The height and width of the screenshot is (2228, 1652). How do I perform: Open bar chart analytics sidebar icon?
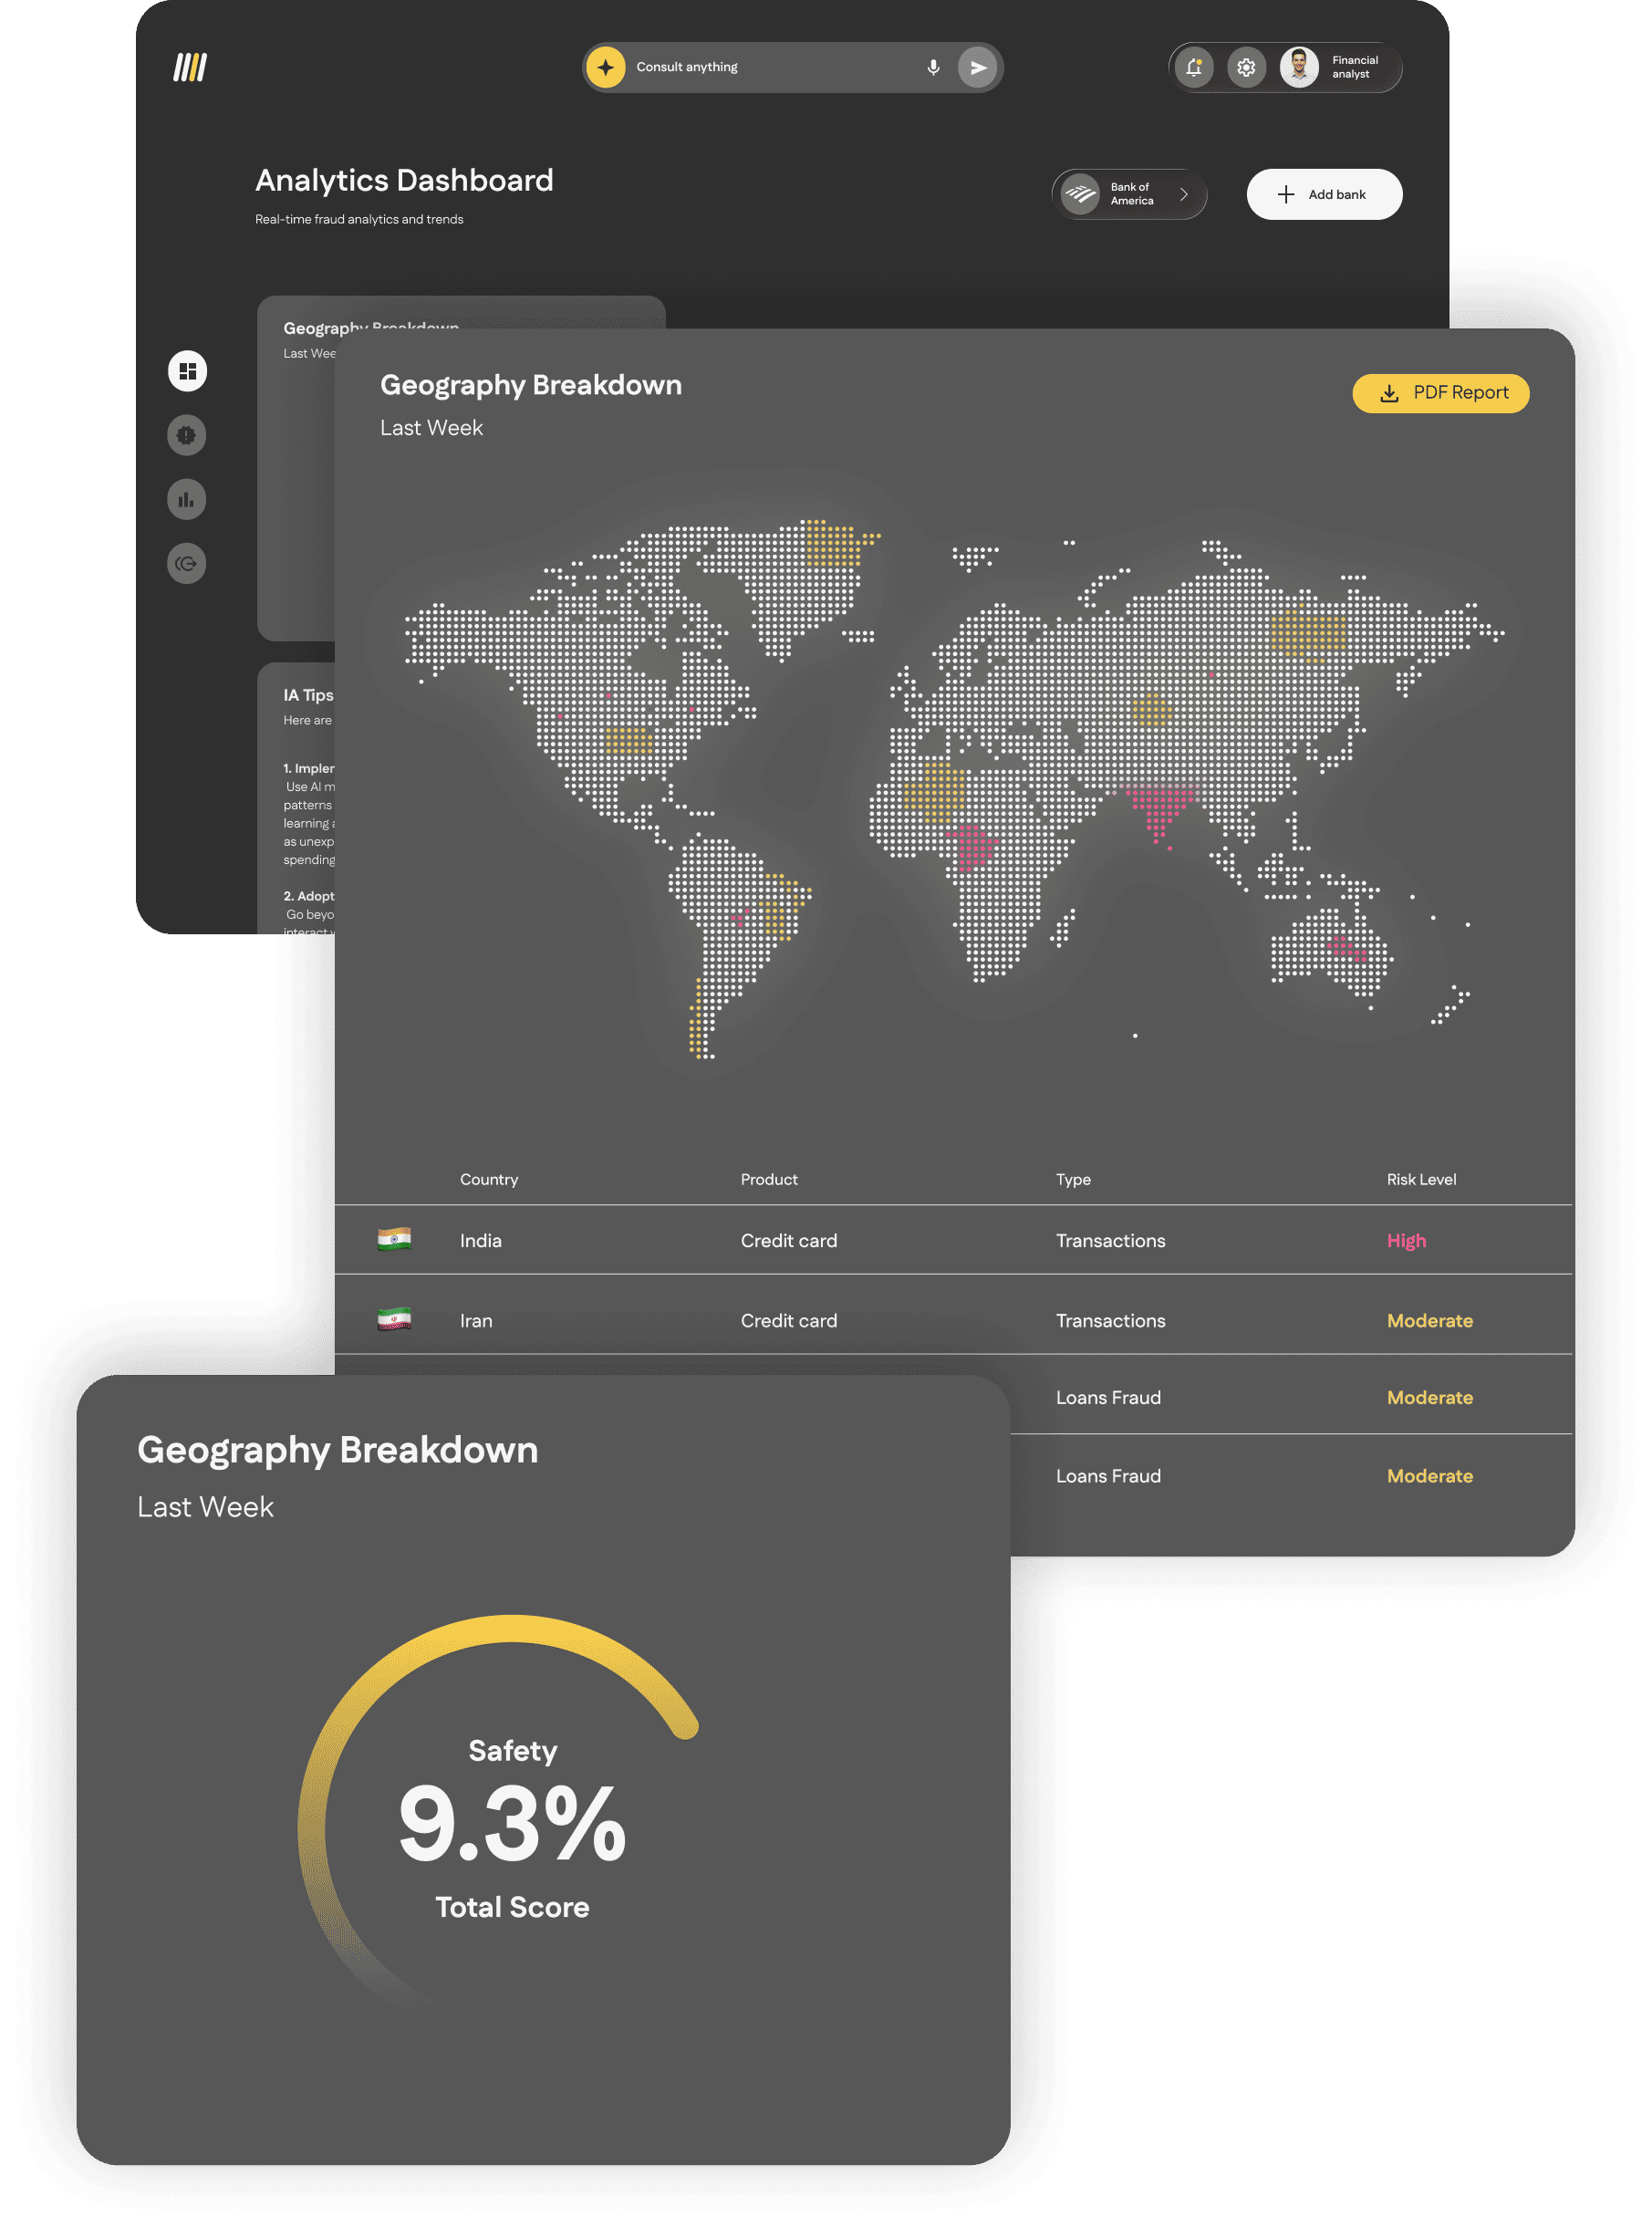[x=187, y=499]
